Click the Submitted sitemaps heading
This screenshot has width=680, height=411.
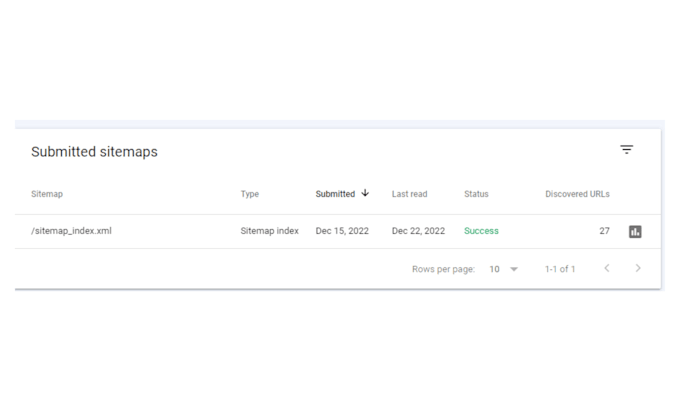click(94, 152)
